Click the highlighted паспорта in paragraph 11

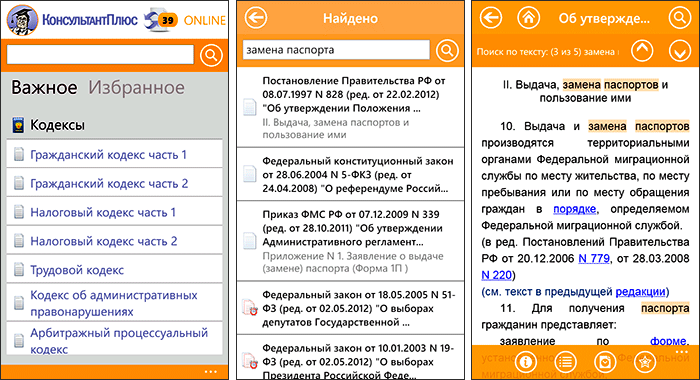point(665,308)
